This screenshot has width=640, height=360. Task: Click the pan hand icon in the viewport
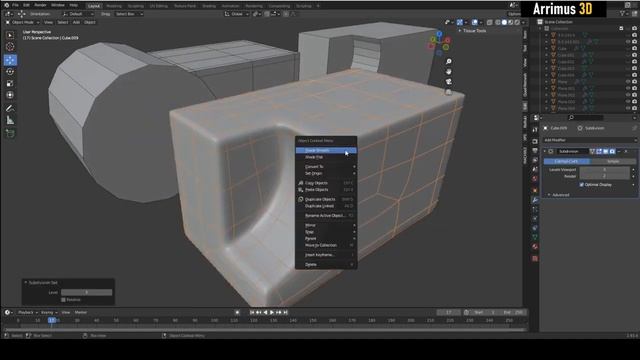pos(449,72)
